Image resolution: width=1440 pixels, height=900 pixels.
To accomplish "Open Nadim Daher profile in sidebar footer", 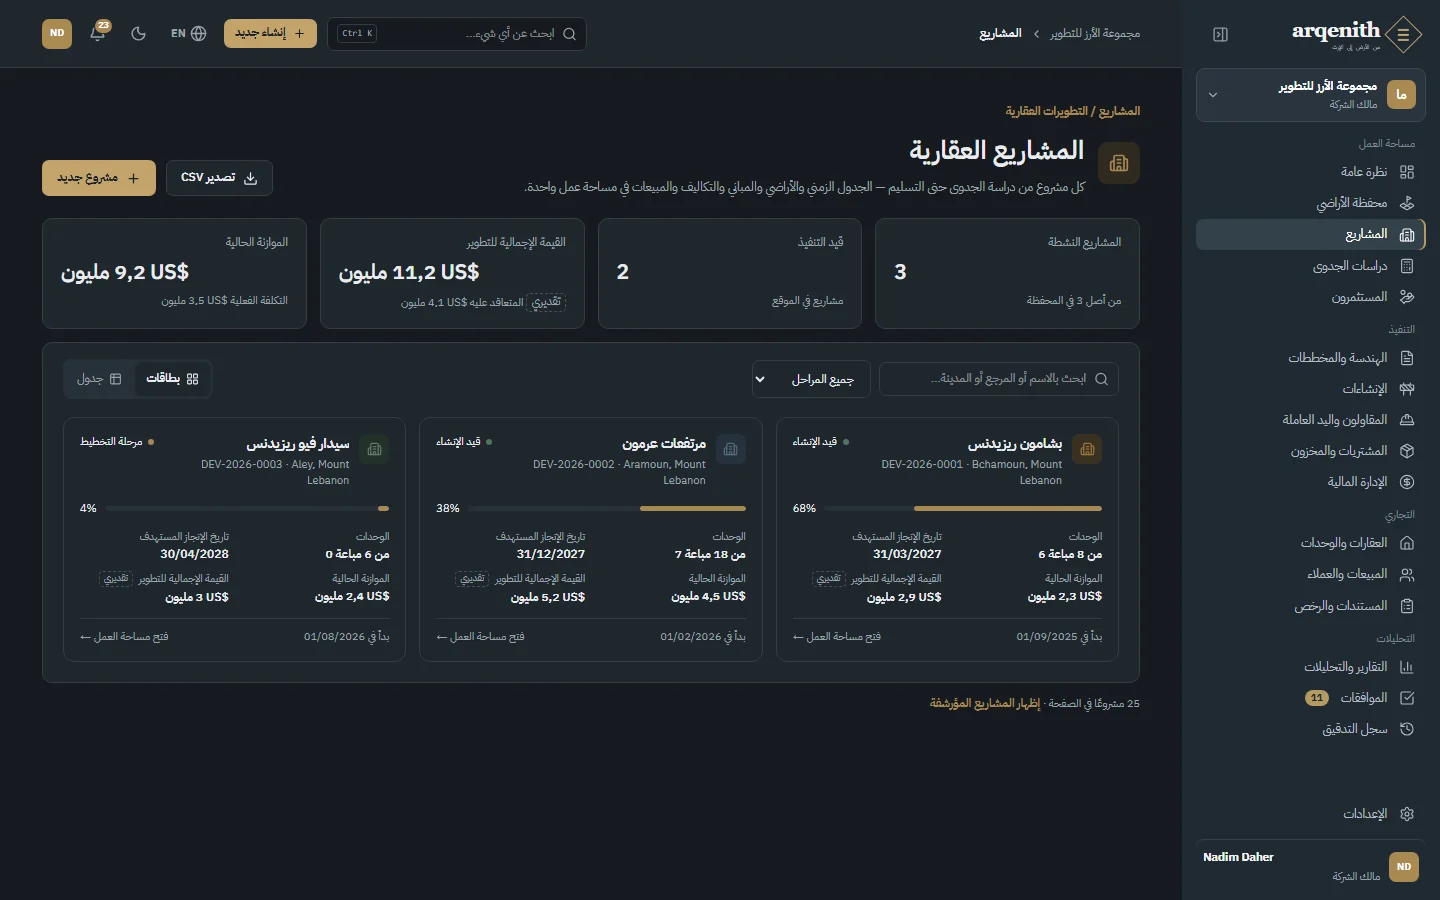I will pos(1311,866).
